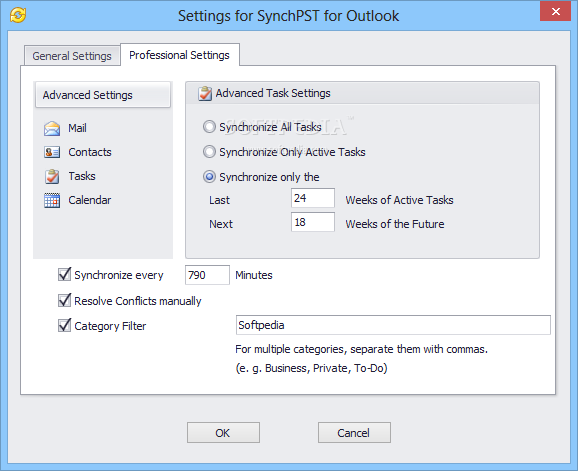The width and height of the screenshot is (578, 471).
Task: Click the Category Filter field containing Softpedia
Action: [393, 325]
